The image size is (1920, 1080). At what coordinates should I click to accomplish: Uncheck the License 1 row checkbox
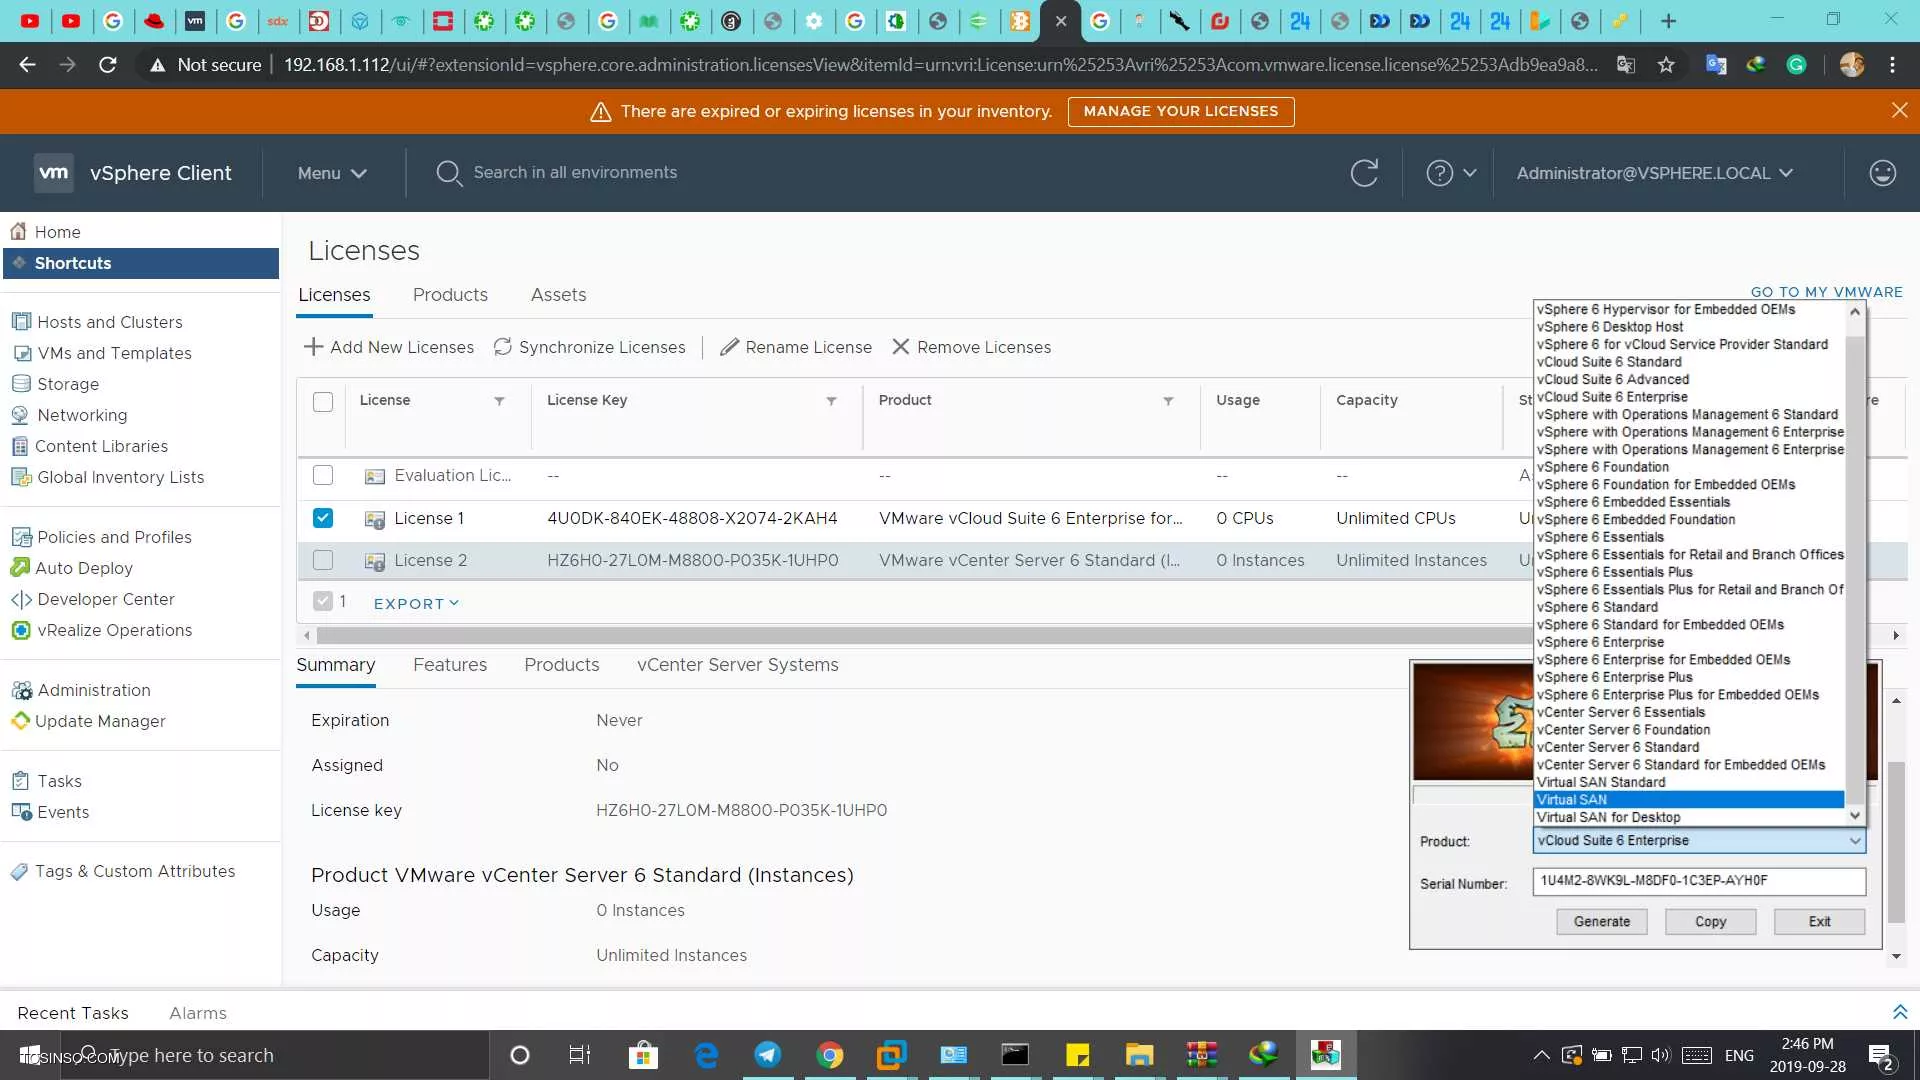pos(322,518)
